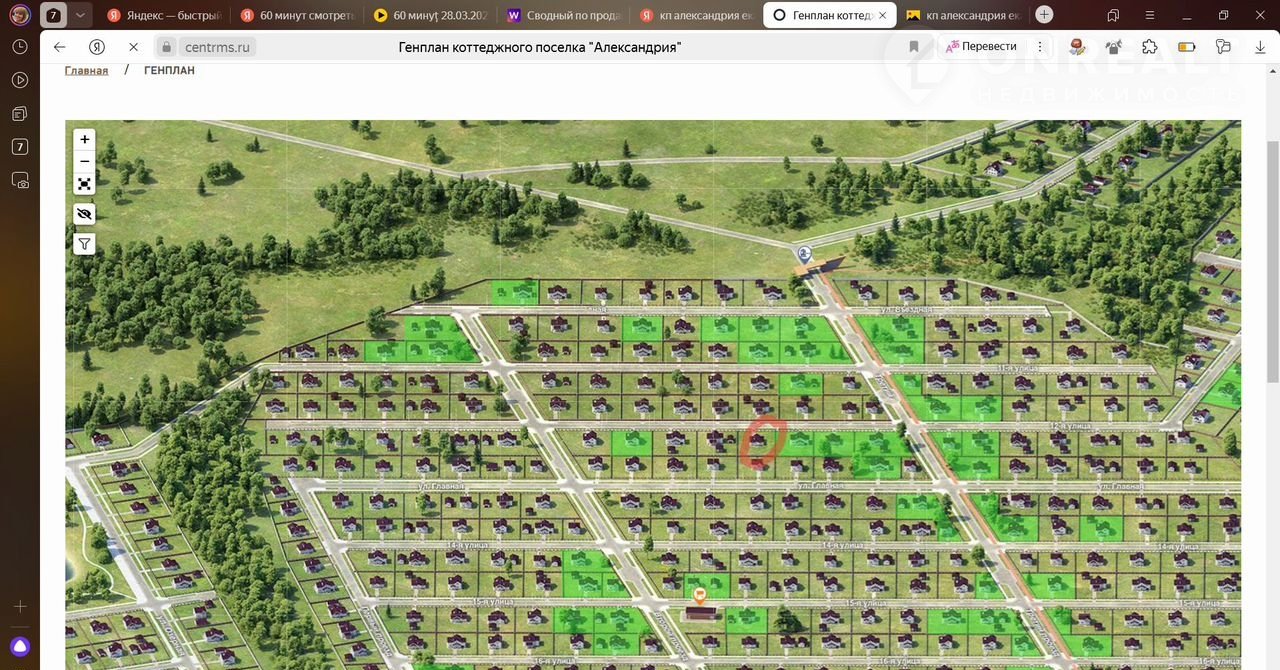Click the centrms.ru address field
This screenshot has width=1280, height=670.
218,47
